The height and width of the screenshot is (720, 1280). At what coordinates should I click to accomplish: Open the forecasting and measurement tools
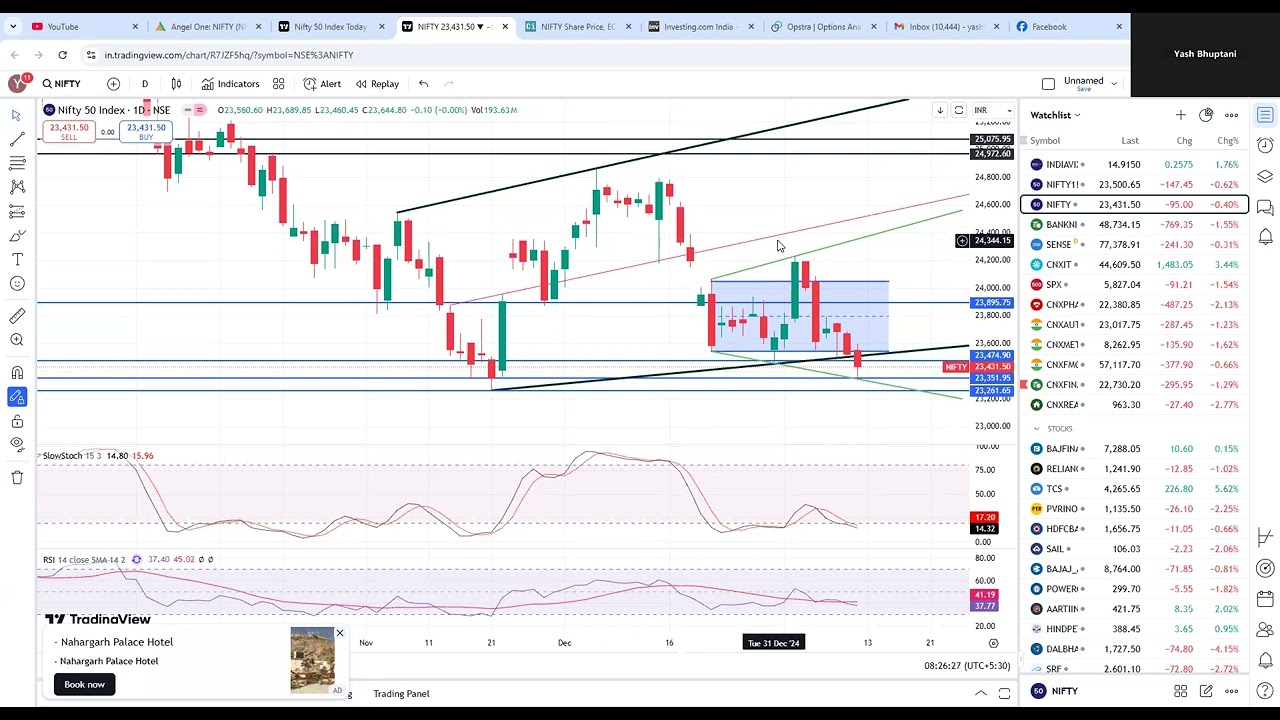tap(17, 211)
